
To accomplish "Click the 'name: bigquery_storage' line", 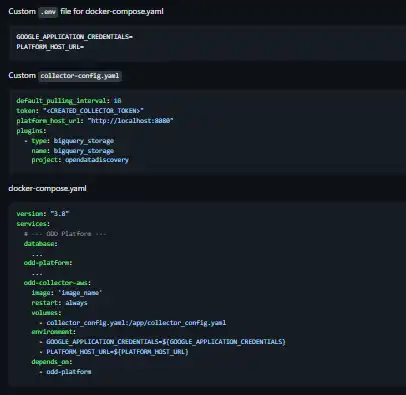I will pos(73,151).
